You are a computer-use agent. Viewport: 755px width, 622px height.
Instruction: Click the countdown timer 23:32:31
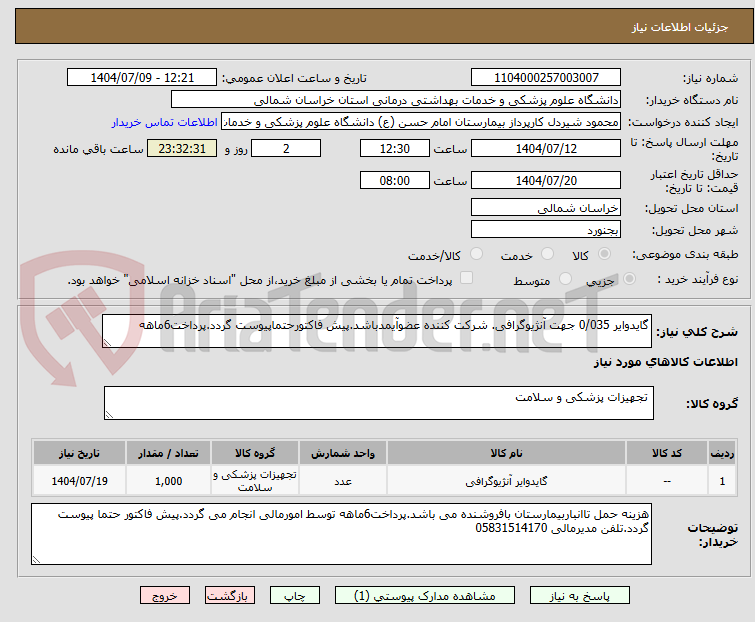point(182,148)
